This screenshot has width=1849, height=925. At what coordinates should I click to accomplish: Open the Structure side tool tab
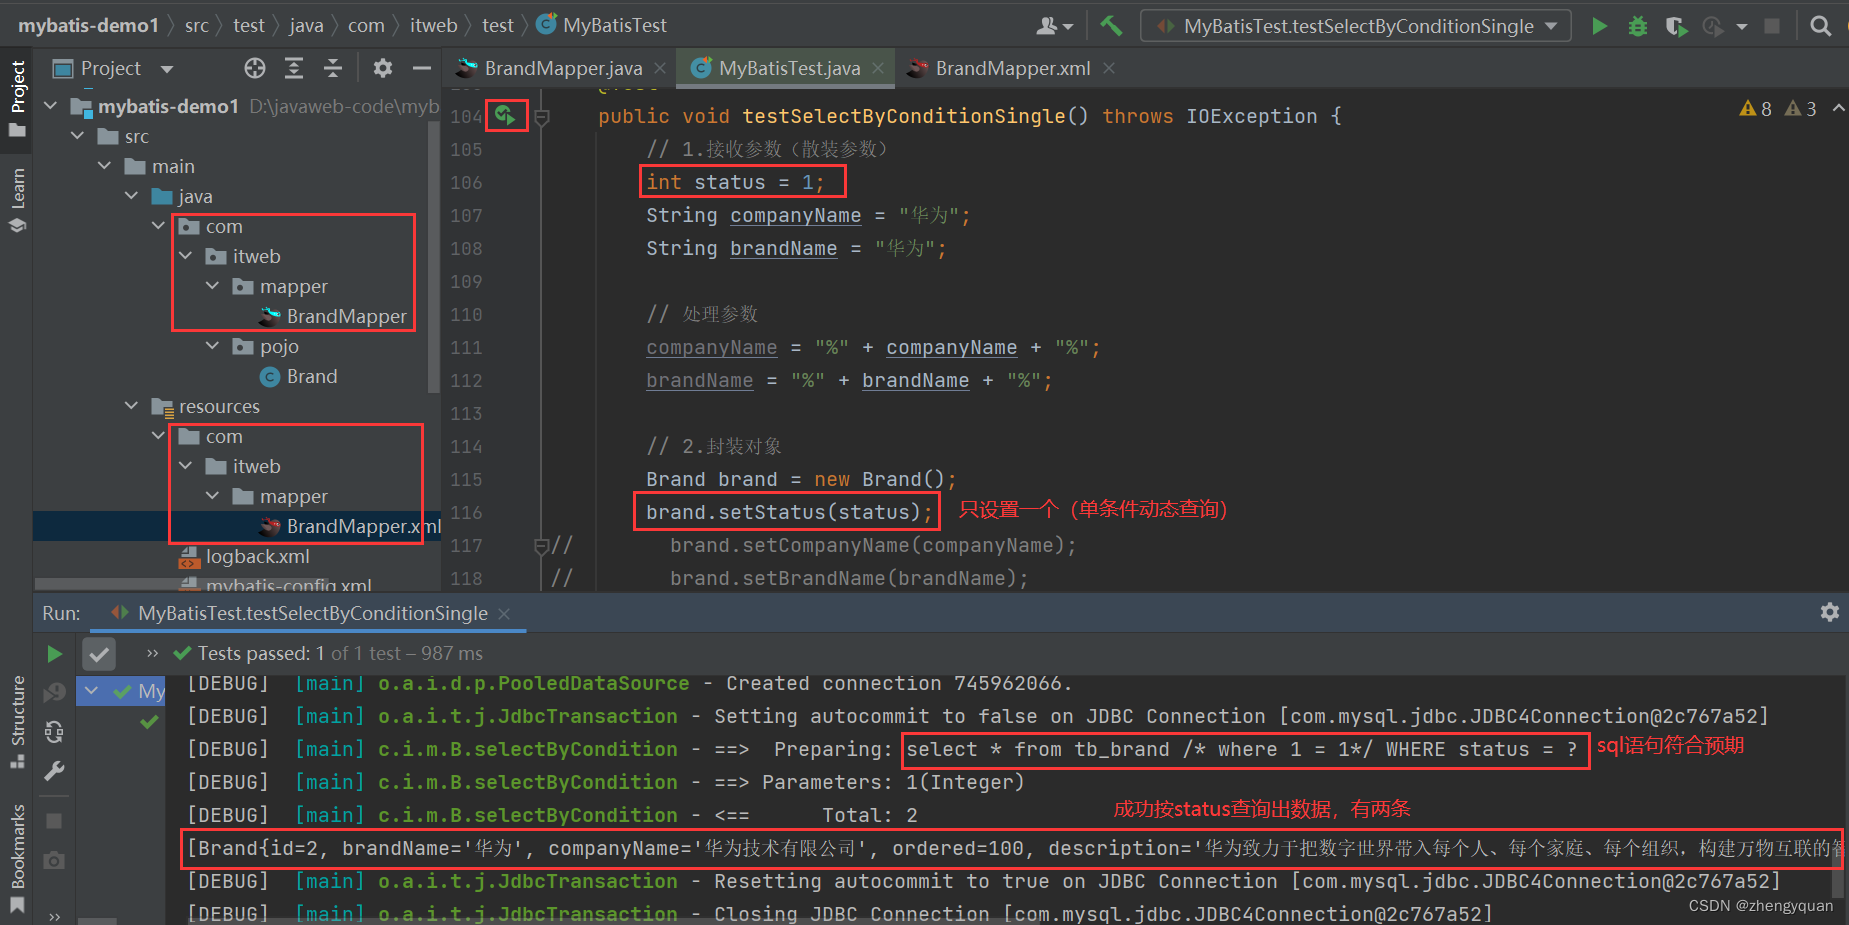click(17, 722)
